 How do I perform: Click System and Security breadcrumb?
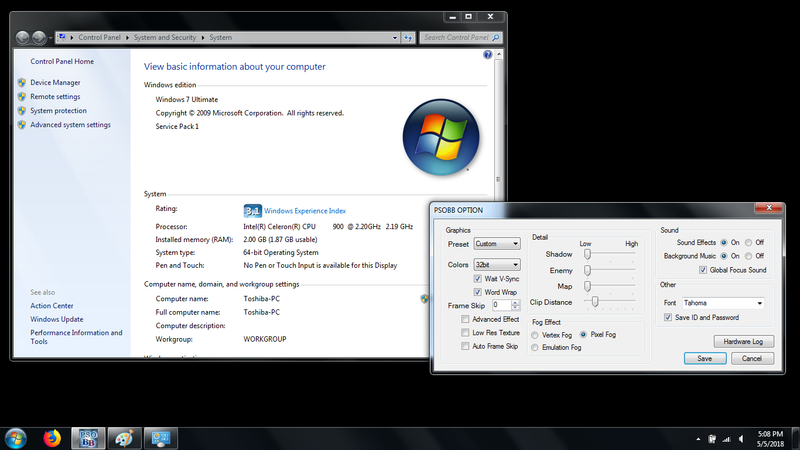[165, 37]
